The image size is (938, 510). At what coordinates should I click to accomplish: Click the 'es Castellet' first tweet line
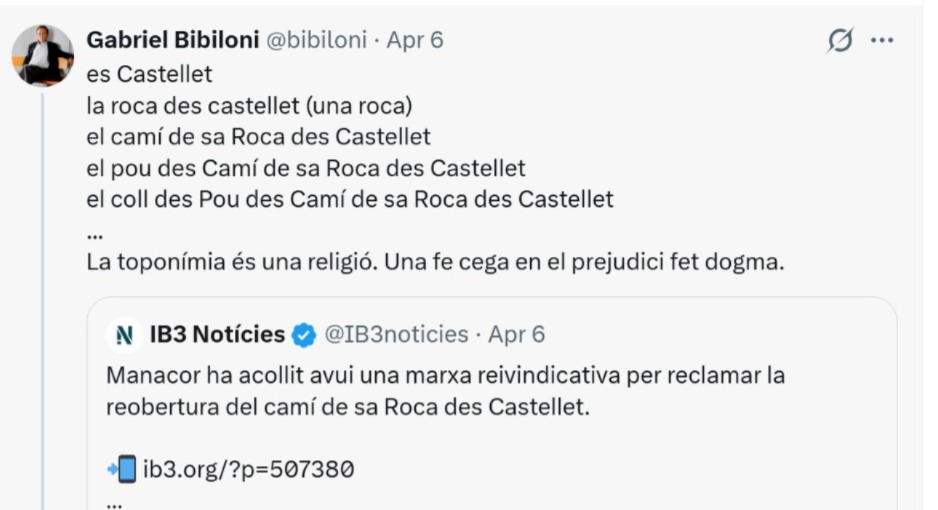click(150, 74)
